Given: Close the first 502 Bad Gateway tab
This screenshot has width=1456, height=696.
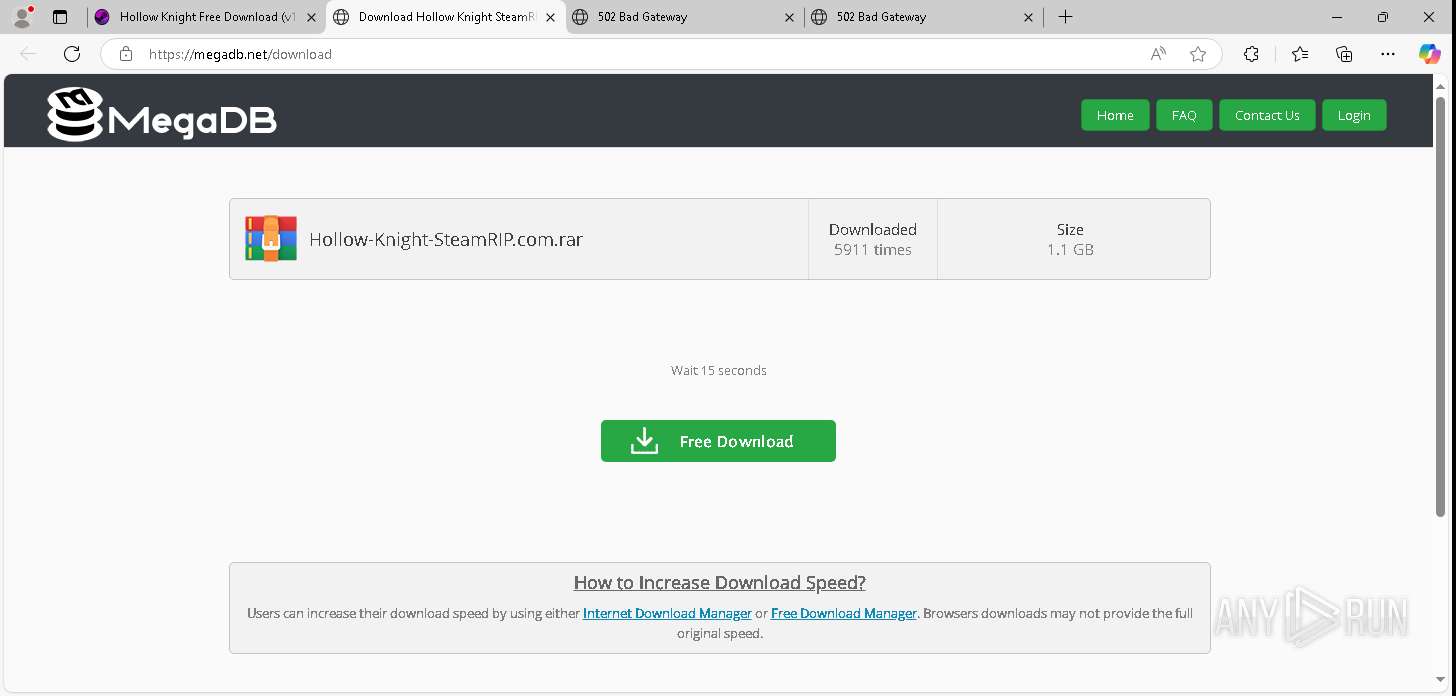Looking at the screenshot, I should tap(789, 17).
